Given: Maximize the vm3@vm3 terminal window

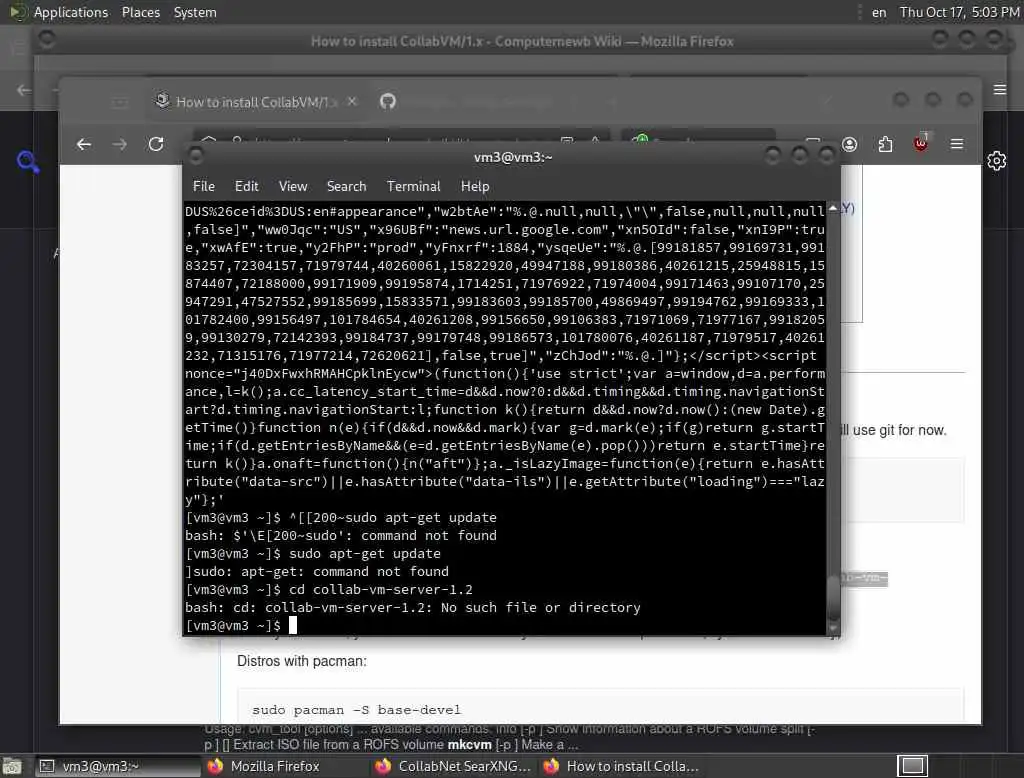Looking at the screenshot, I should coord(799,156).
